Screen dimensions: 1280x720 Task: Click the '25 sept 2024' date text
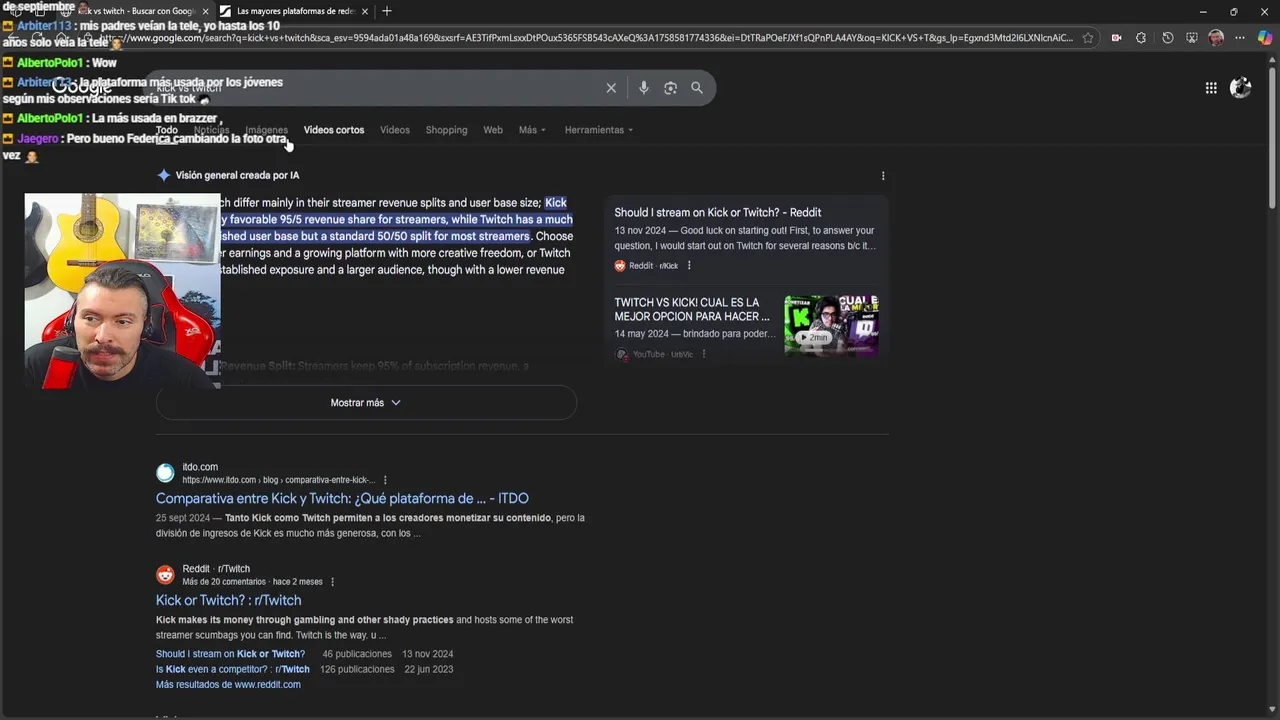pyautogui.click(x=183, y=518)
